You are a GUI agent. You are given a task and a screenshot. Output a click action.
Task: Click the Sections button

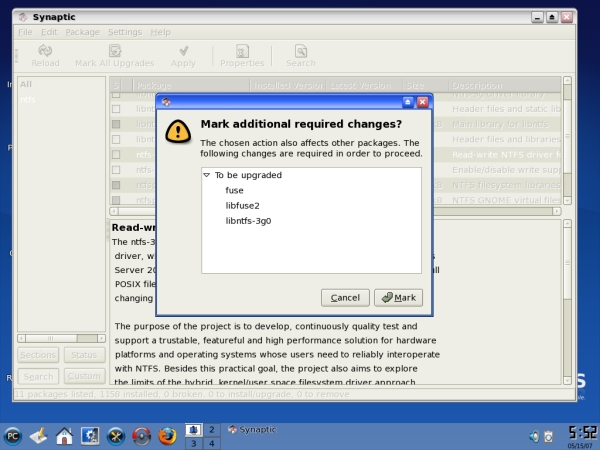[38, 355]
